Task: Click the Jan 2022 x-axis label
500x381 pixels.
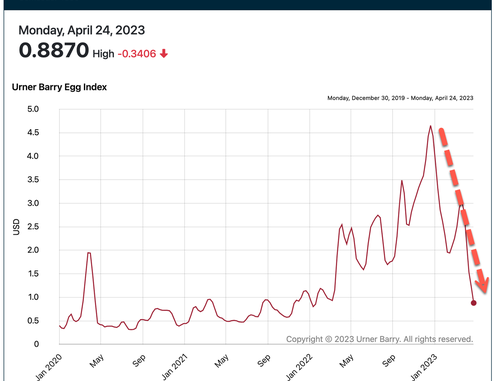Action: (299, 367)
